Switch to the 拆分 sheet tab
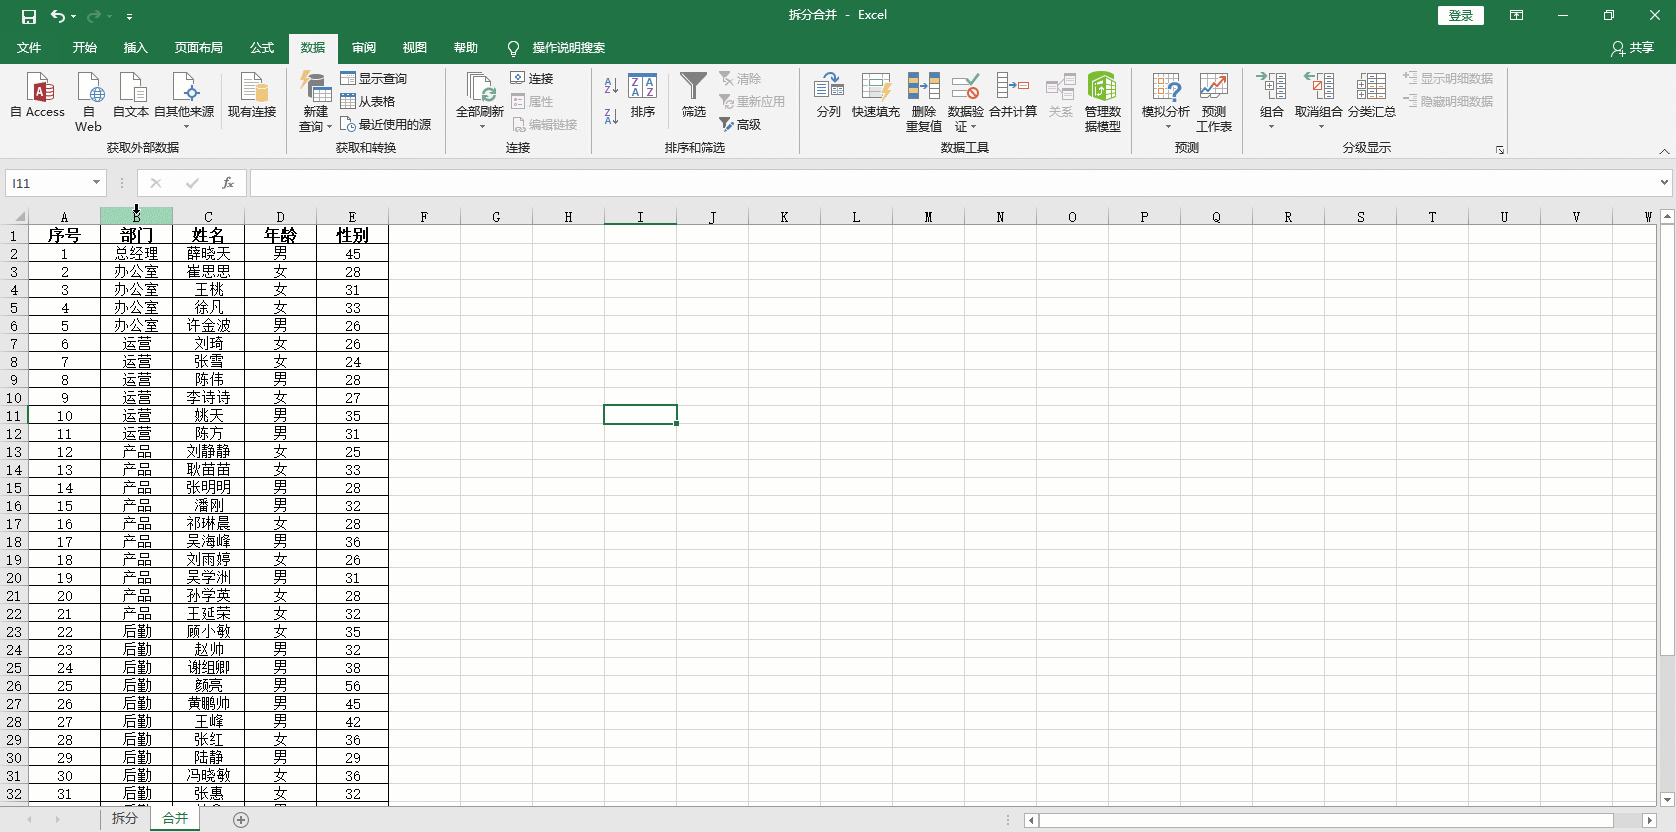 coord(124,818)
